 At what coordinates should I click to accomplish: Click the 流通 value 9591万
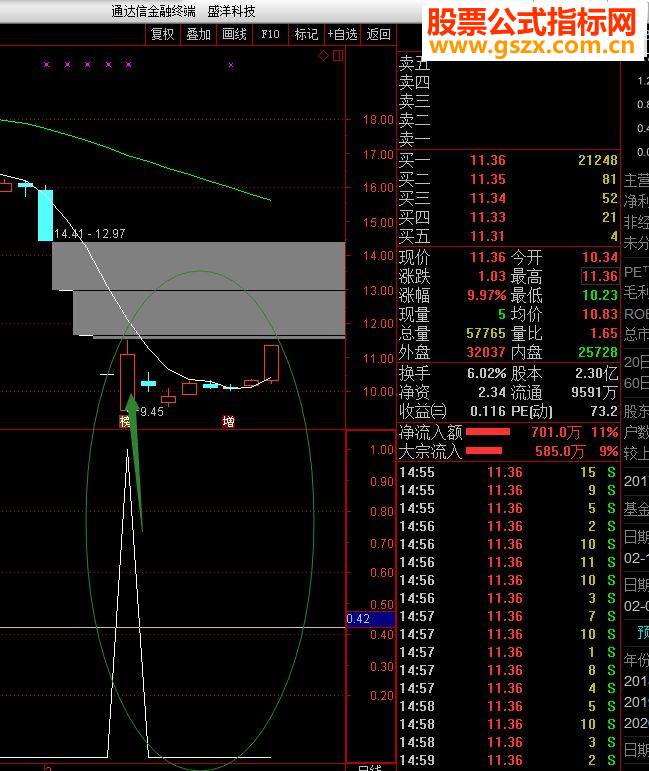[594, 392]
